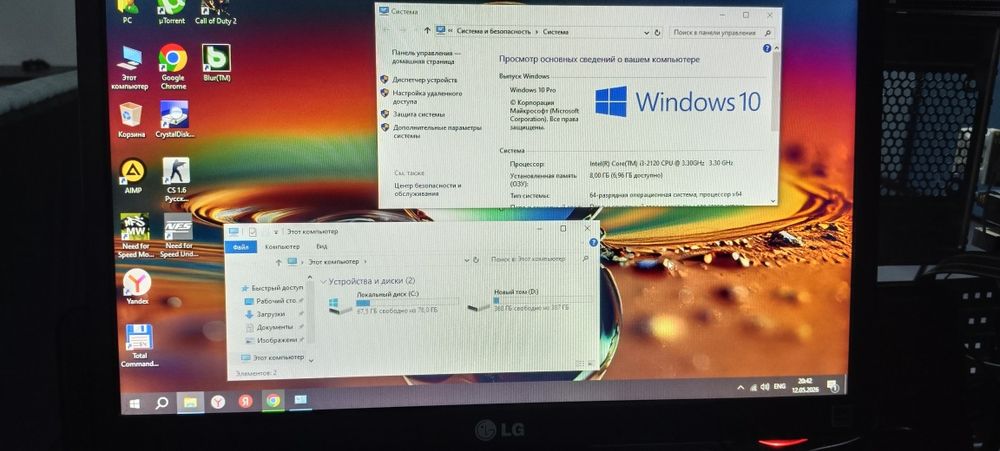Open Need for Speed Most Wanted shortcut

pos(136,235)
